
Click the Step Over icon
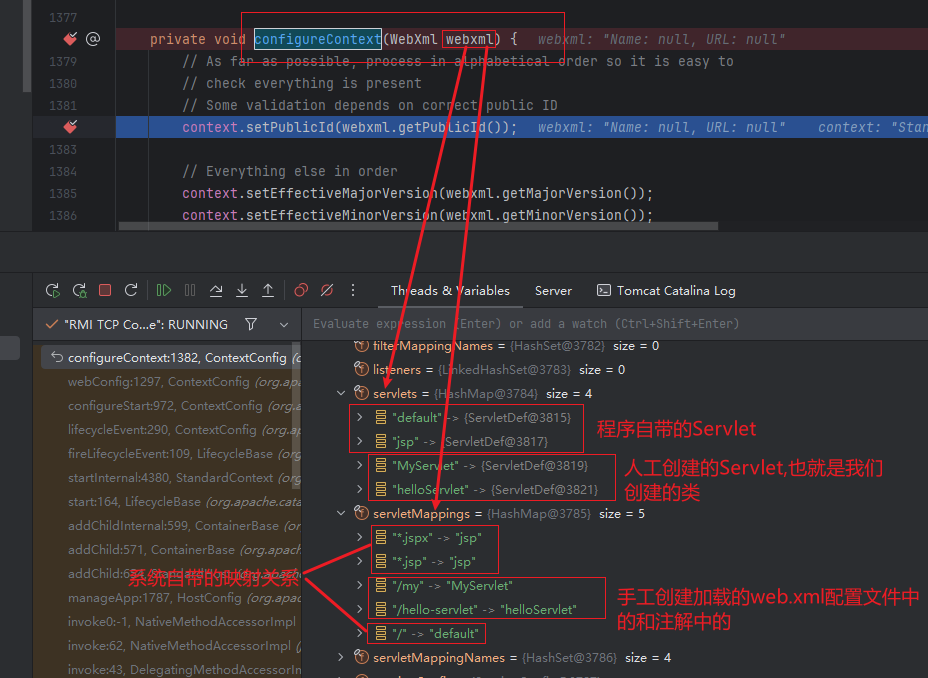(x=216, y=290)
